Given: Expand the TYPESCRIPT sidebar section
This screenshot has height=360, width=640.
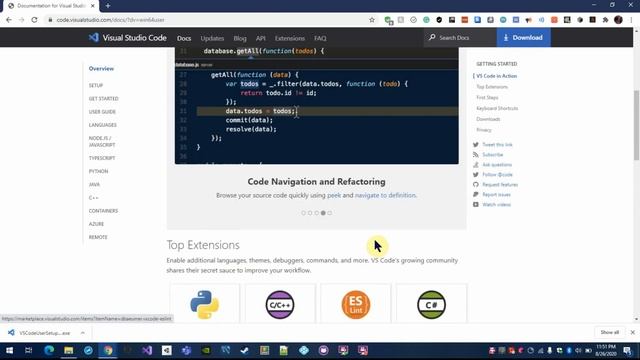Looking at the screenshot, I should [x=102, y=158].
